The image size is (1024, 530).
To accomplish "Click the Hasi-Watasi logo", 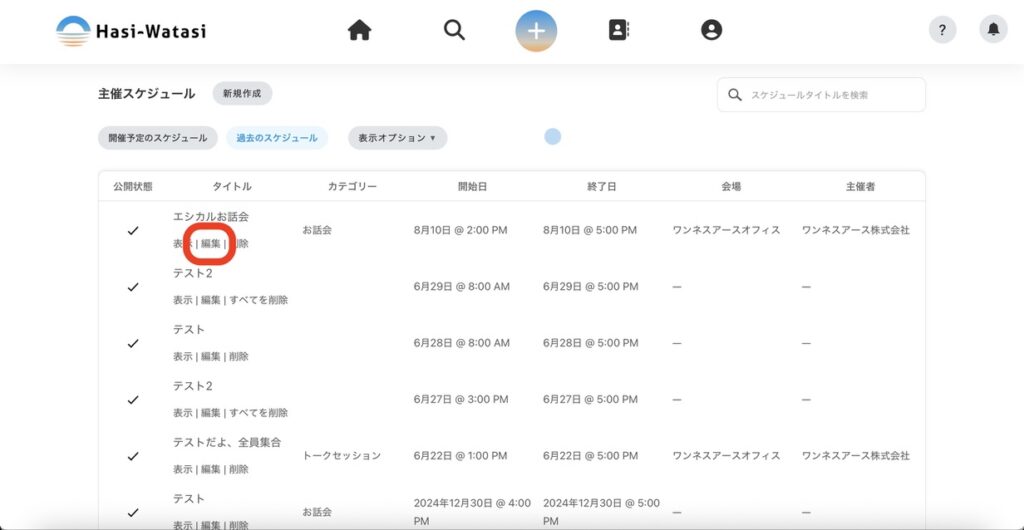I will point(131,31).
